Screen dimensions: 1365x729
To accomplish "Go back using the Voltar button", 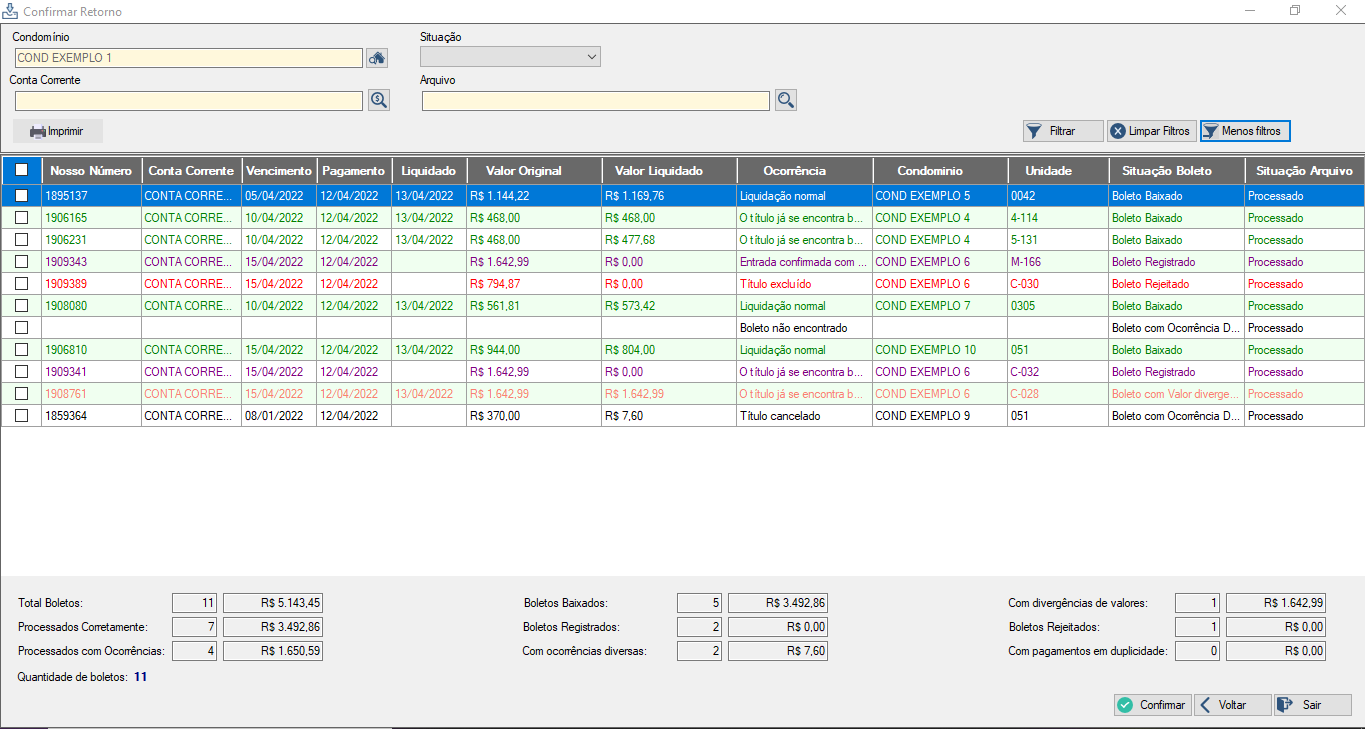I will (1232, 705).
